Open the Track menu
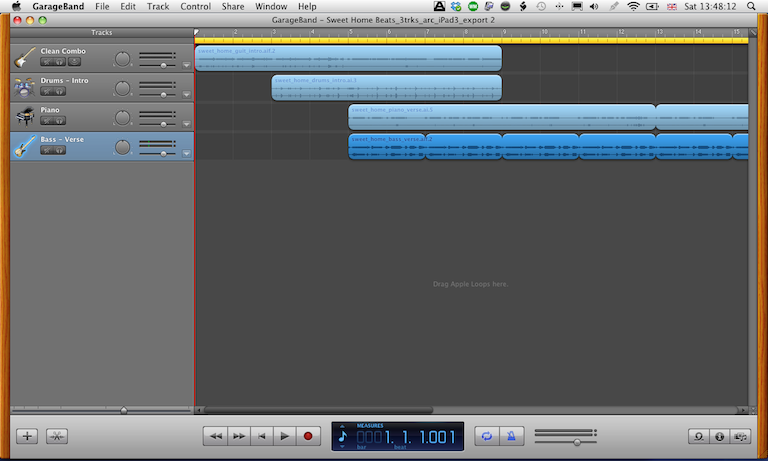 158,6
